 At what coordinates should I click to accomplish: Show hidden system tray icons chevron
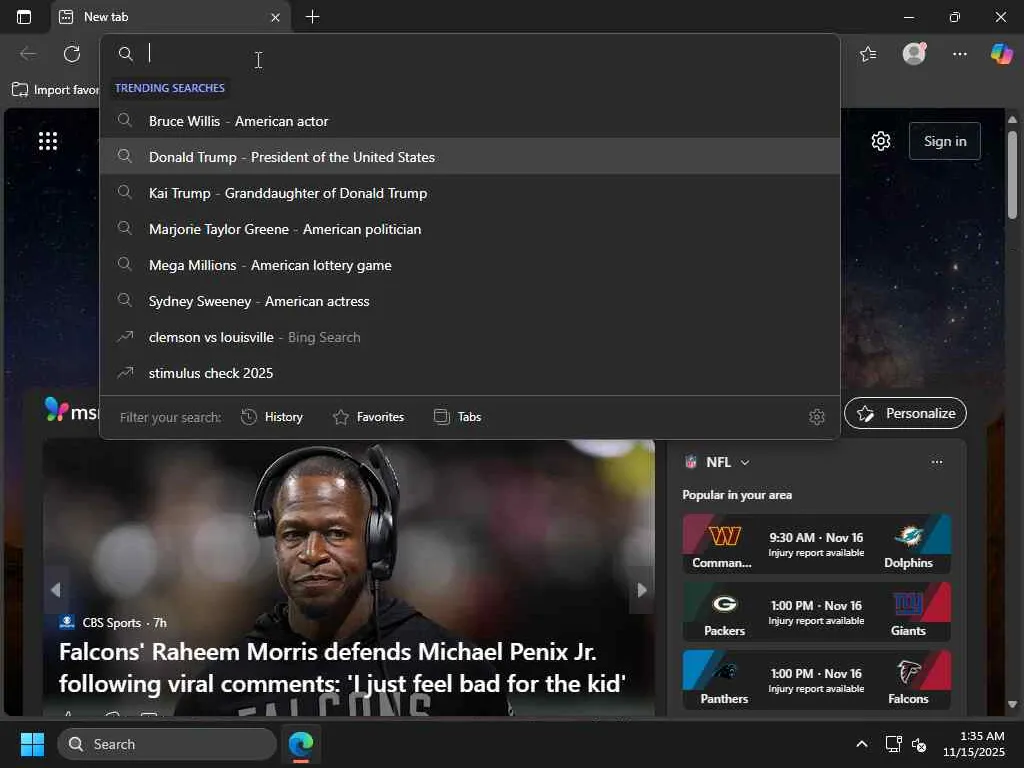click(x=861, y=744)
